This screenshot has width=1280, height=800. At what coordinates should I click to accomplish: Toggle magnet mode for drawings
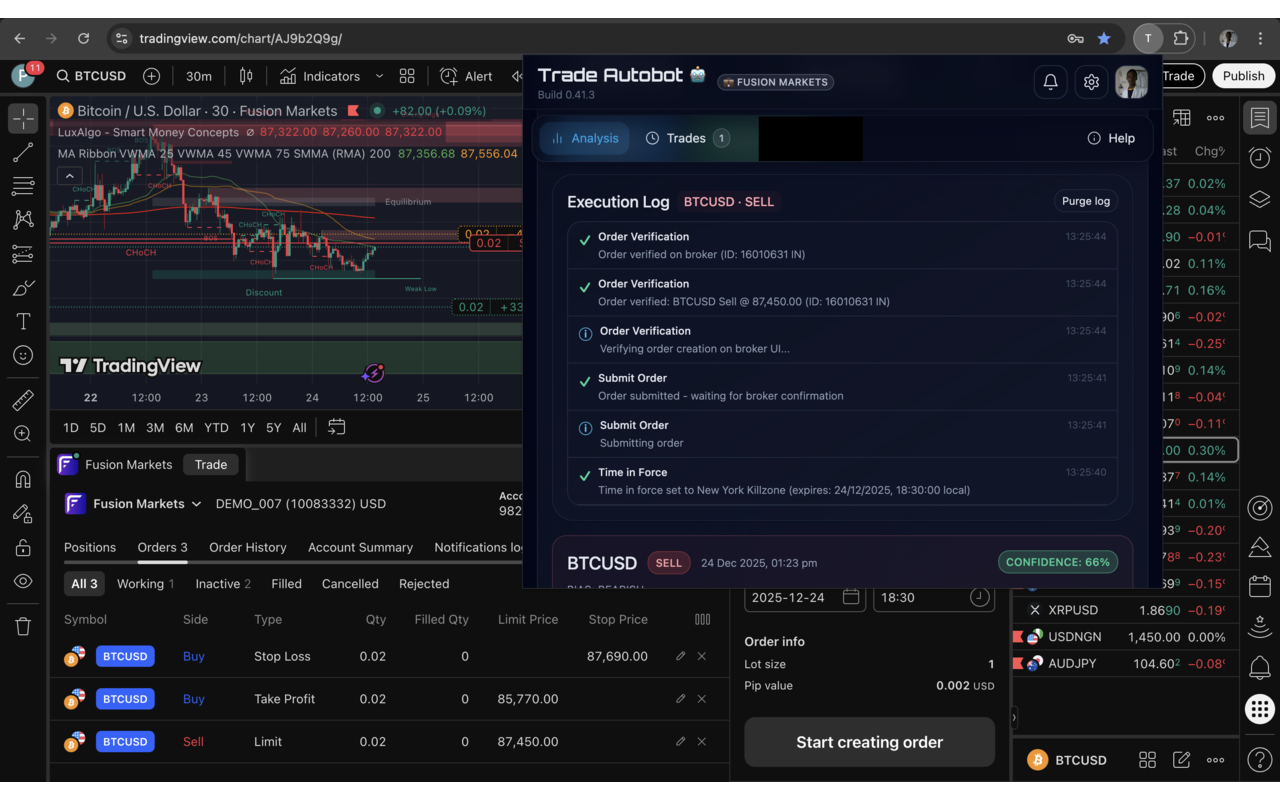click(x=23, y=479)
